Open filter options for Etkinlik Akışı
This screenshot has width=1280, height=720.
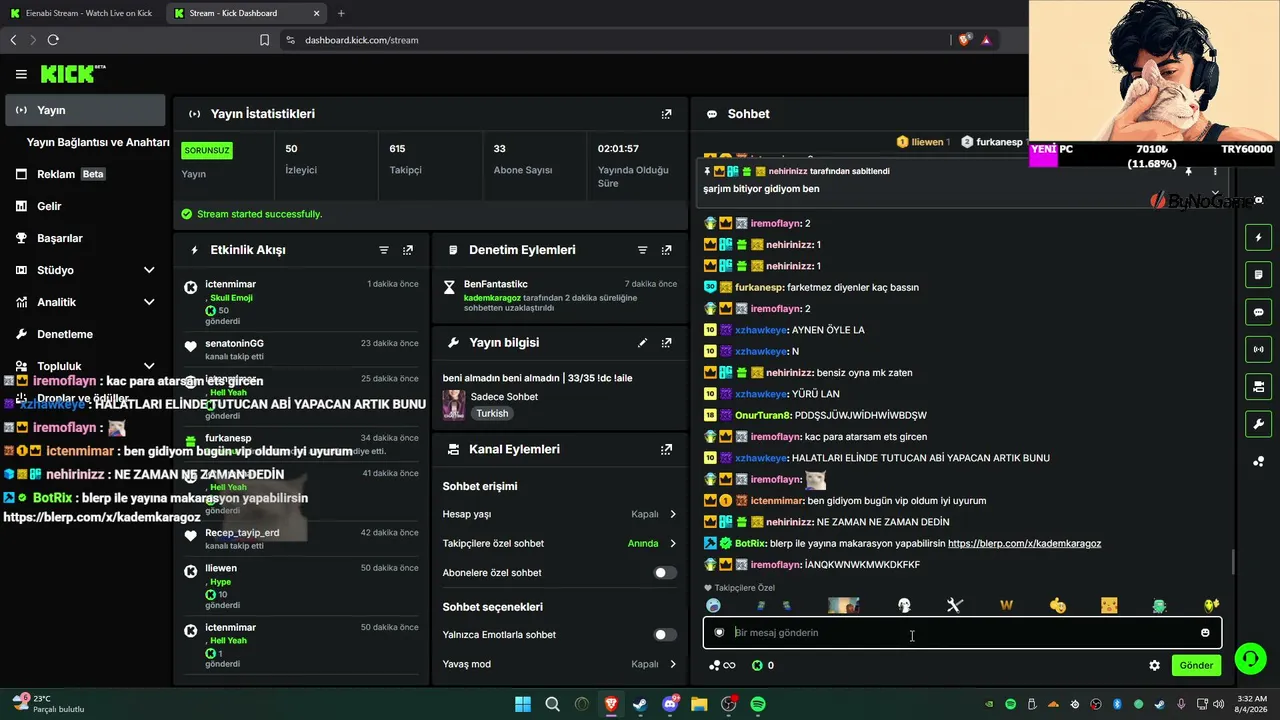(384, 250)
